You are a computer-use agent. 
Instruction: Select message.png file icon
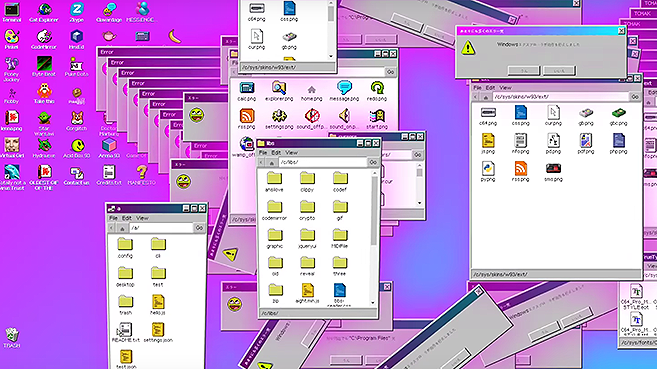[344, 91]
